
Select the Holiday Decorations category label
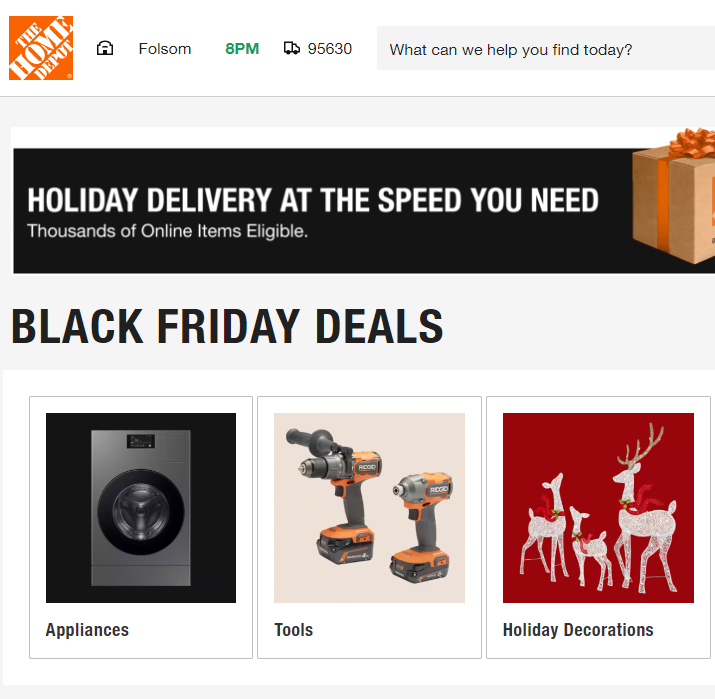578,630
